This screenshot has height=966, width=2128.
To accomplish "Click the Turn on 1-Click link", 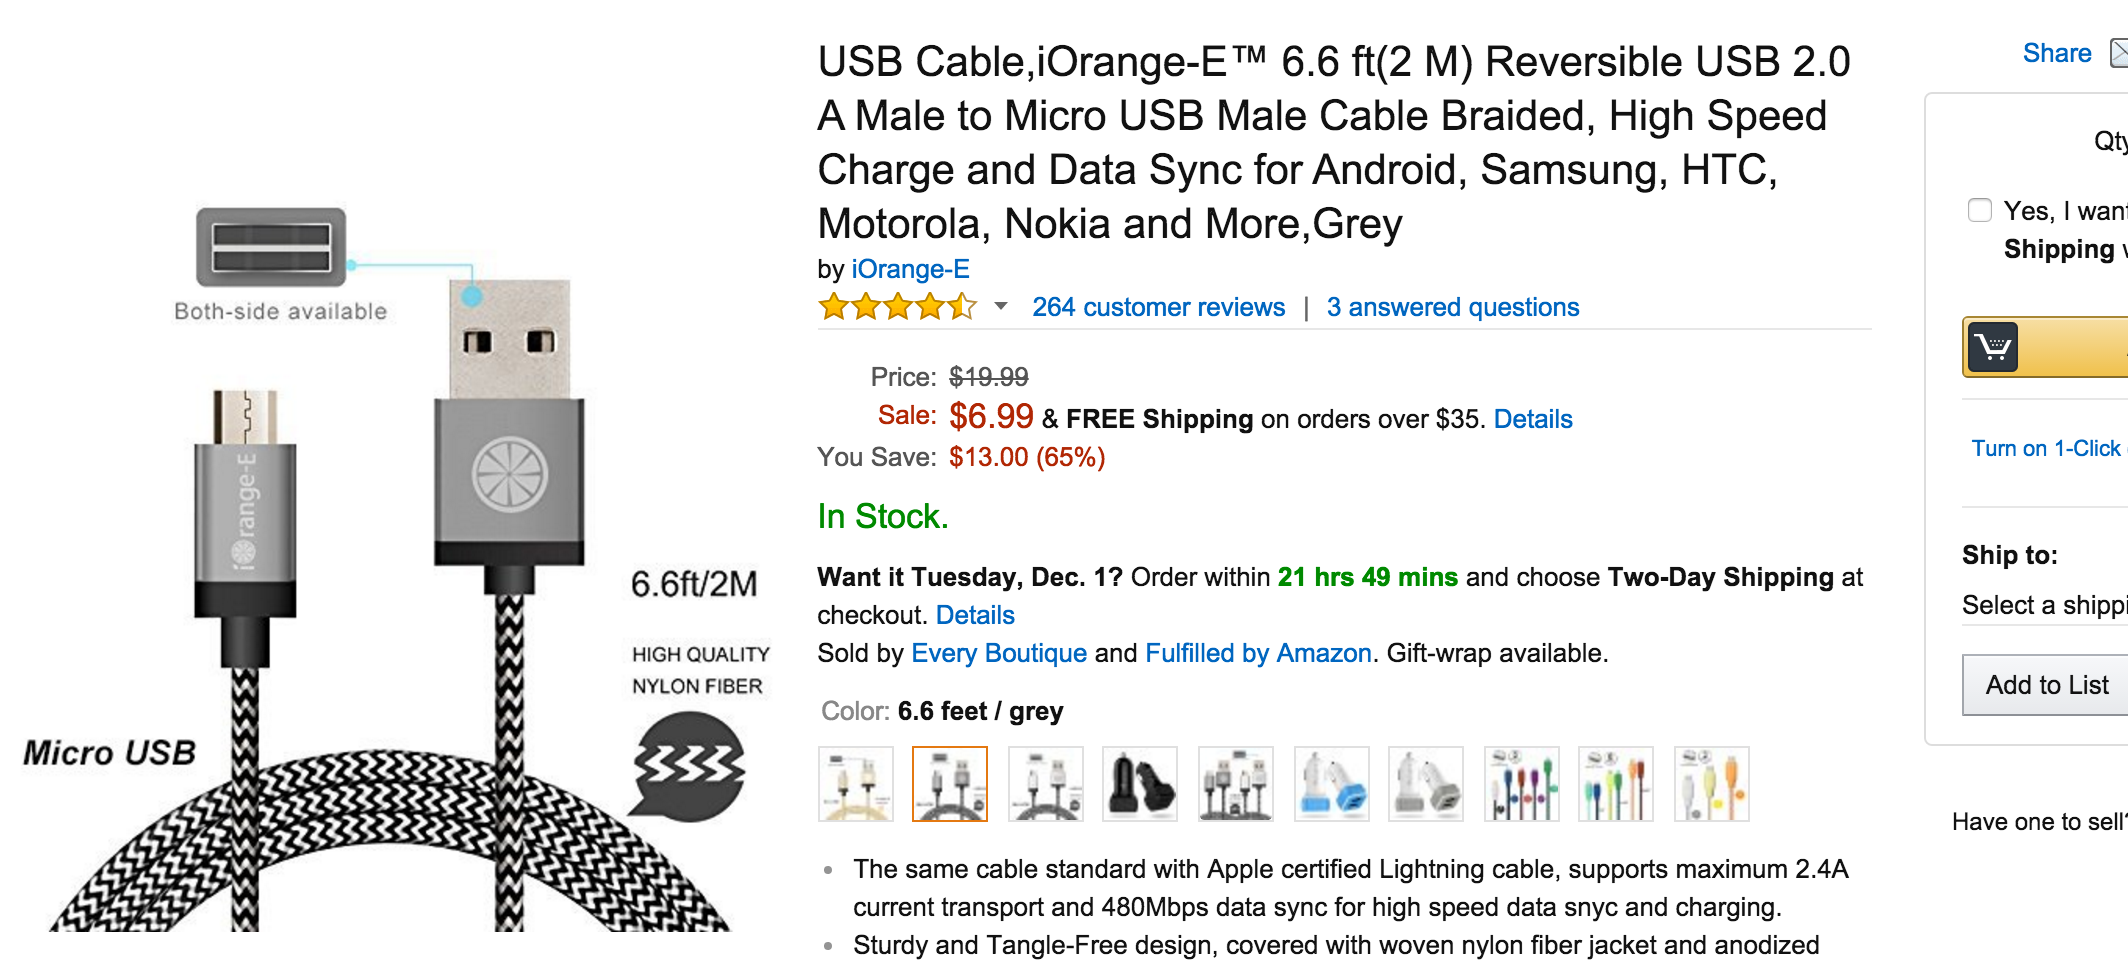I will point(2046,448).
